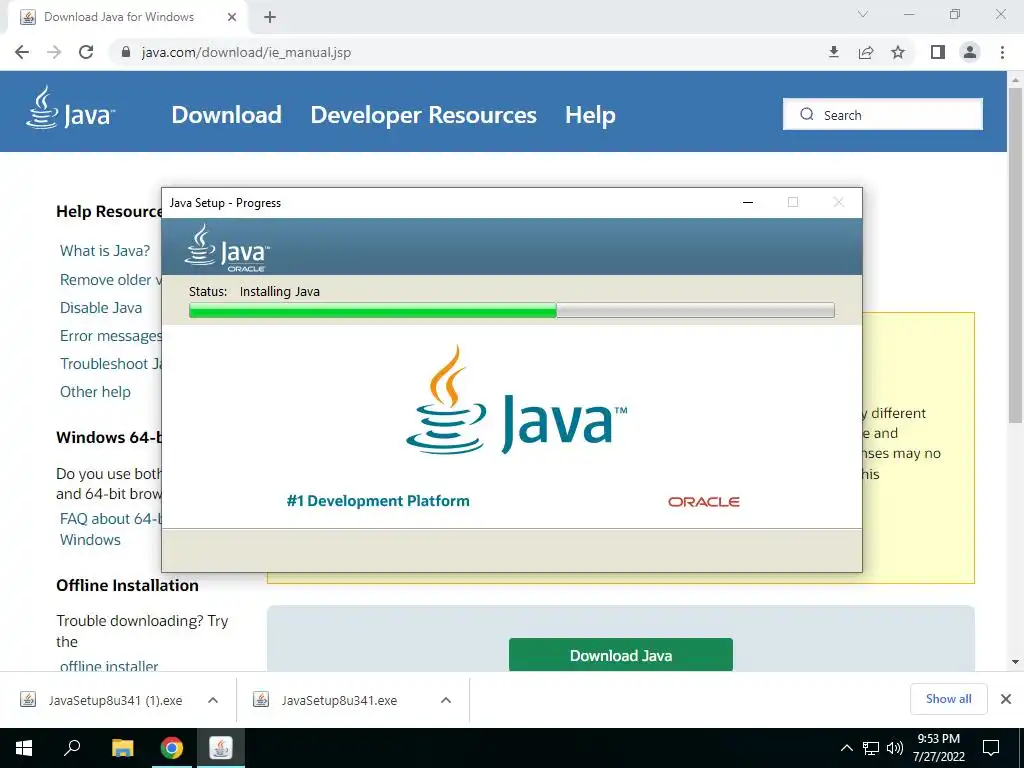Click '#1 Development Platform' text
The image size is (1024, 768).
[x=377, y=501]
